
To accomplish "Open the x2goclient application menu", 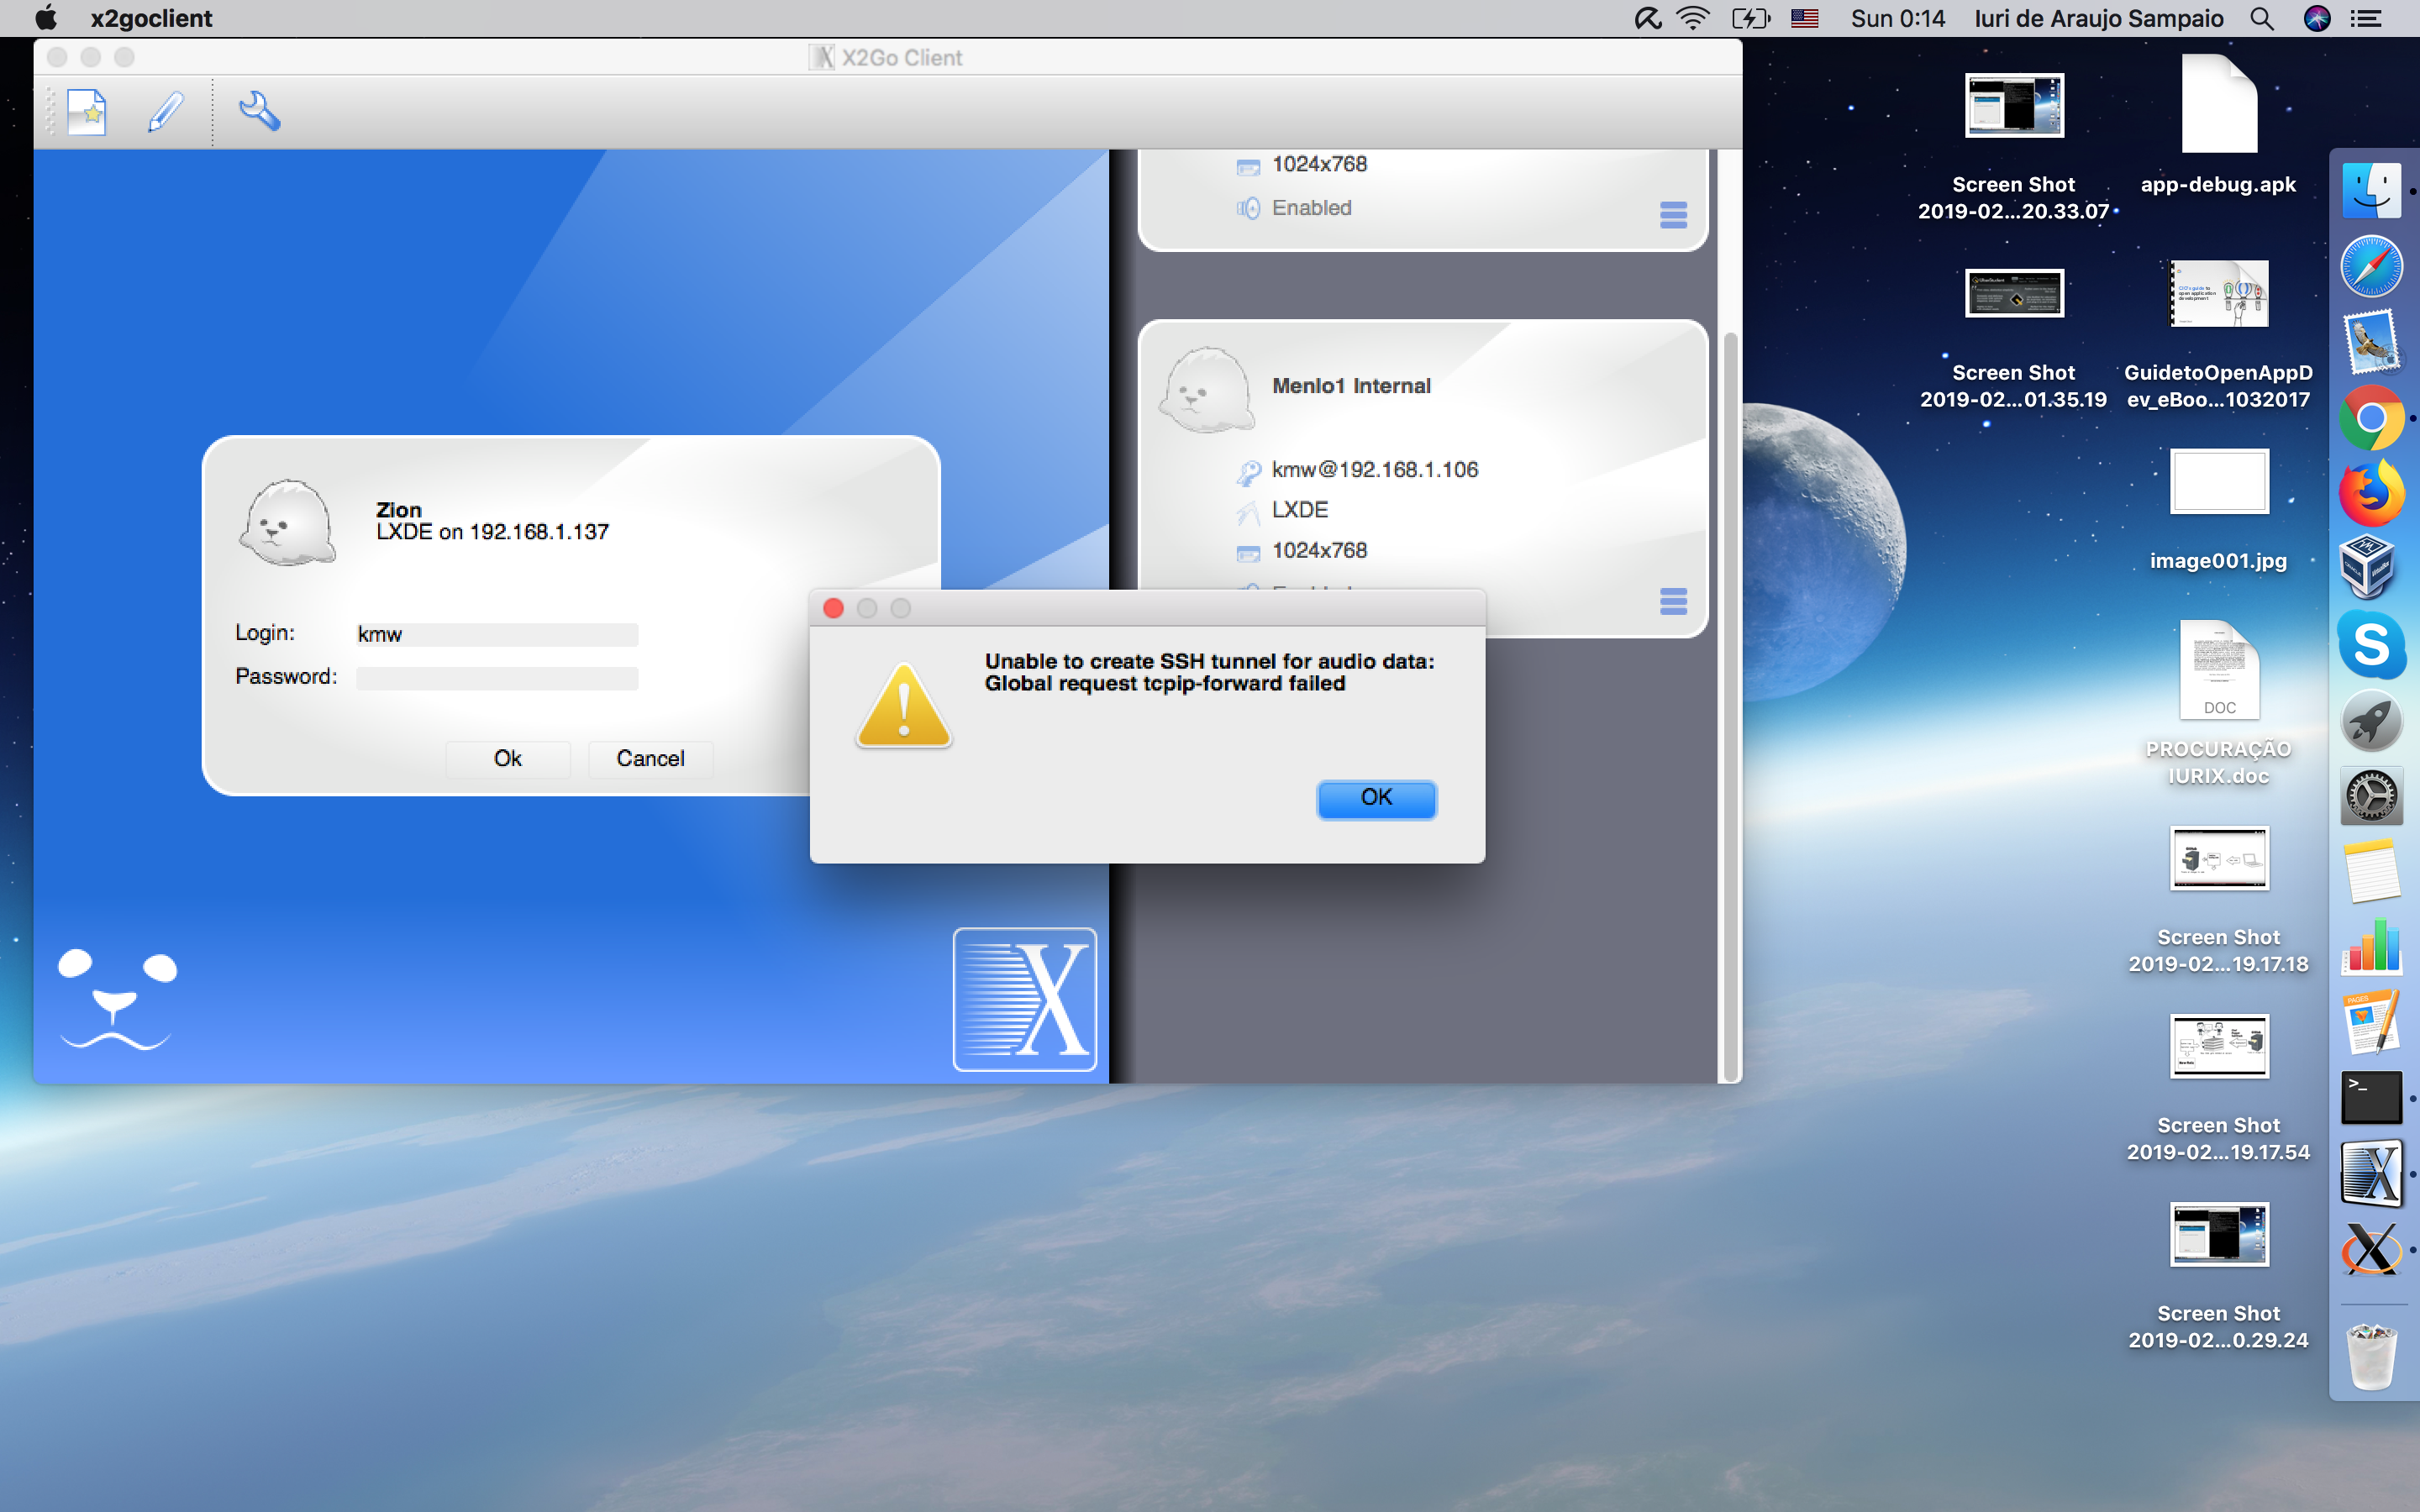I will coord(151,18).
